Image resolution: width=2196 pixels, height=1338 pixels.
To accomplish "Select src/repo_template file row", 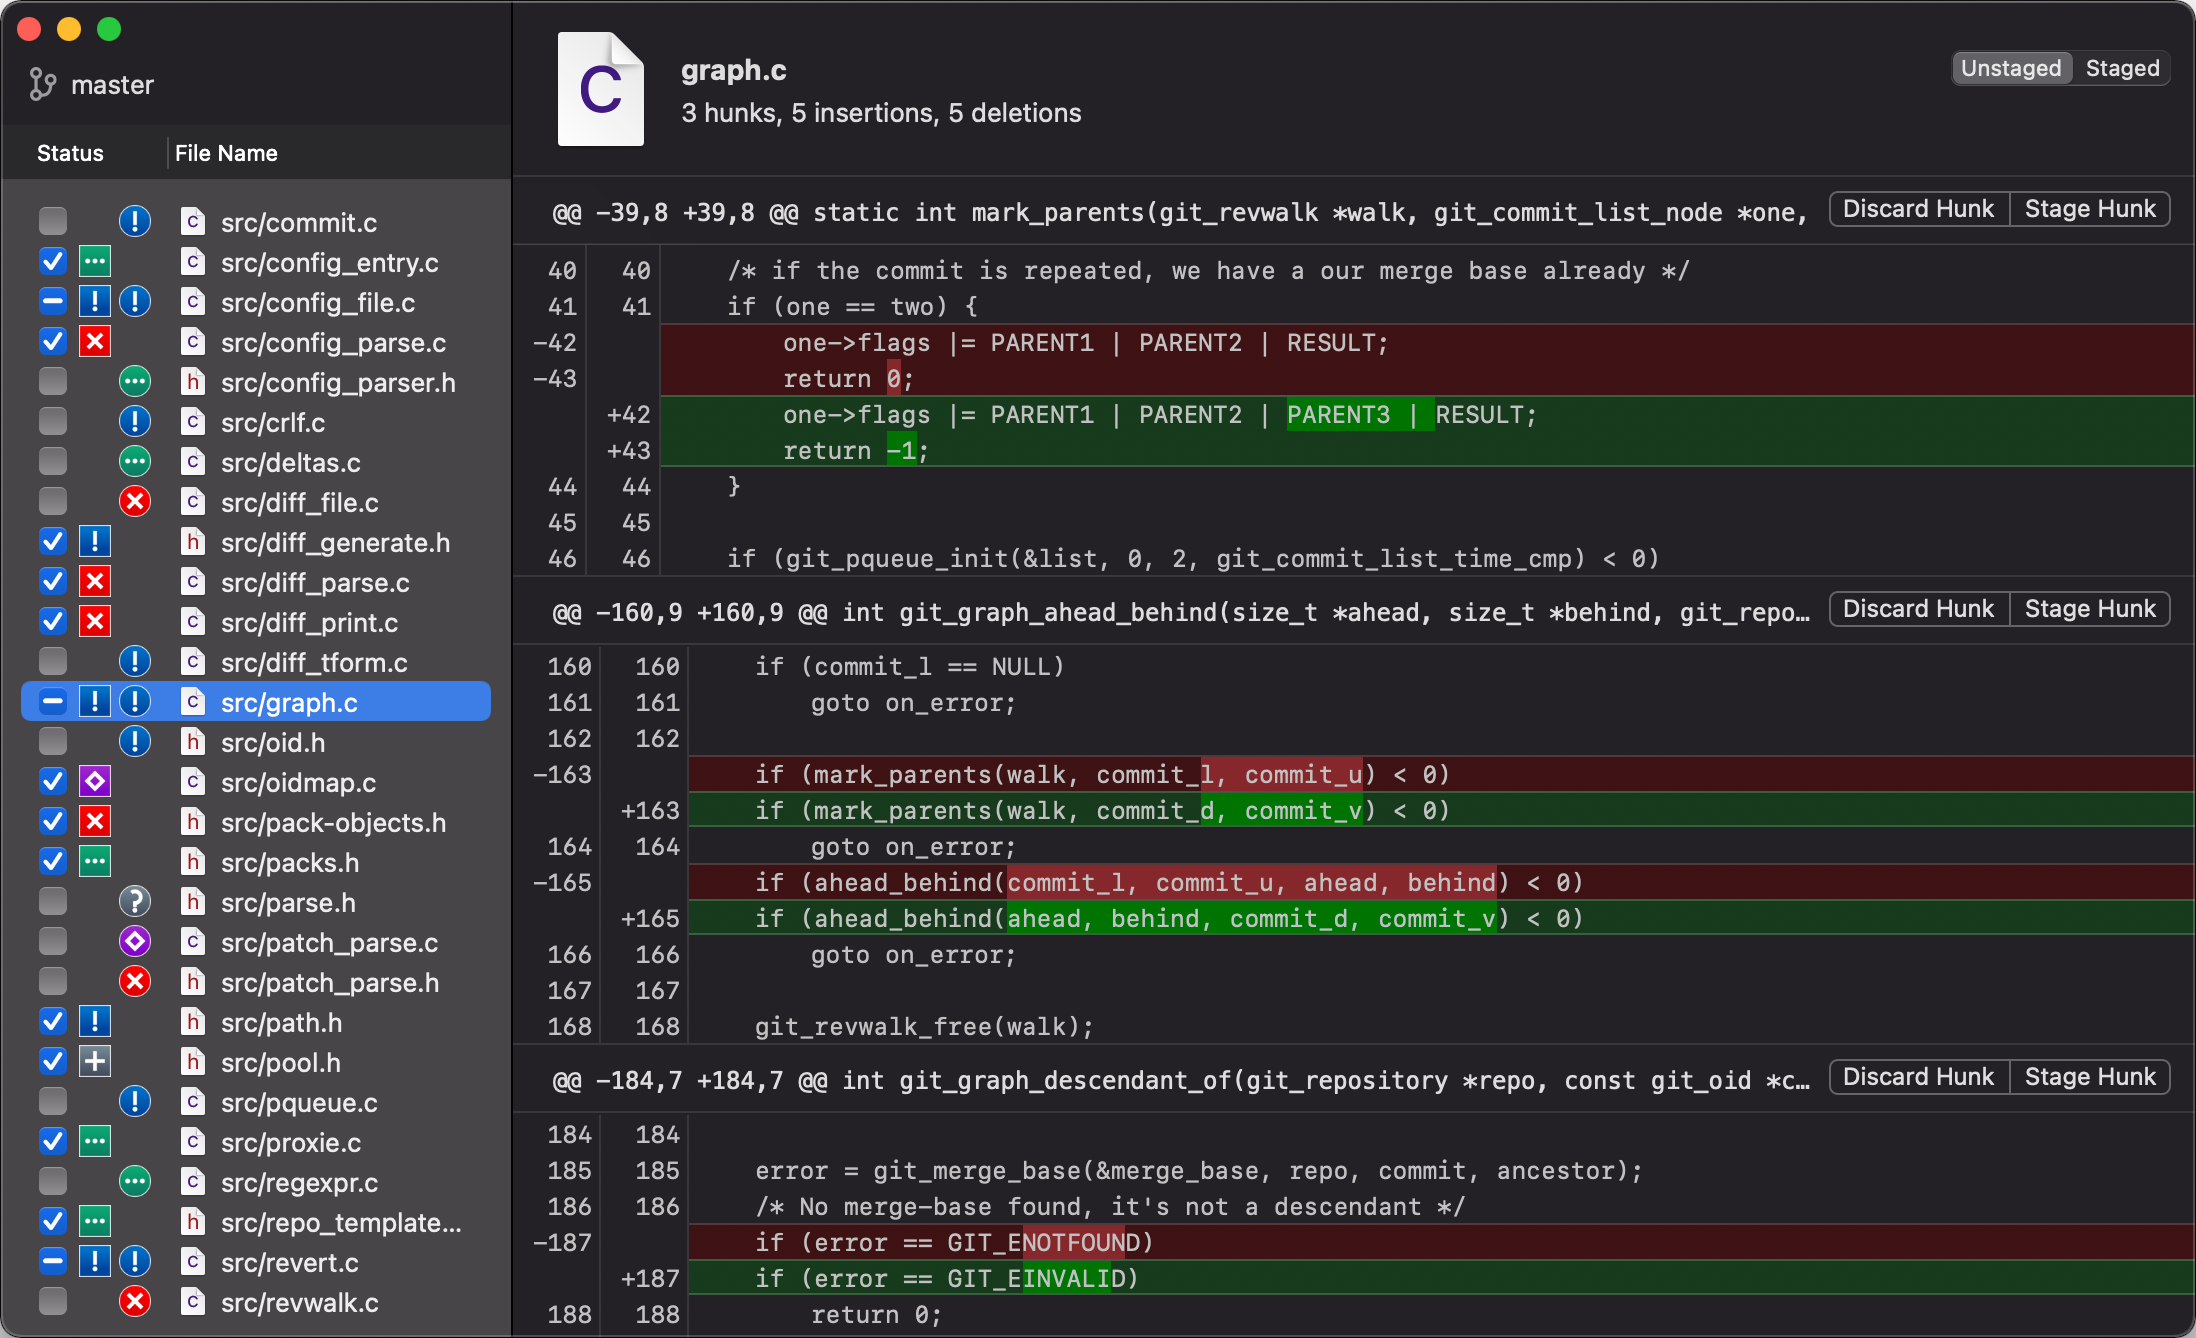I will click(x=256, y=1222).
